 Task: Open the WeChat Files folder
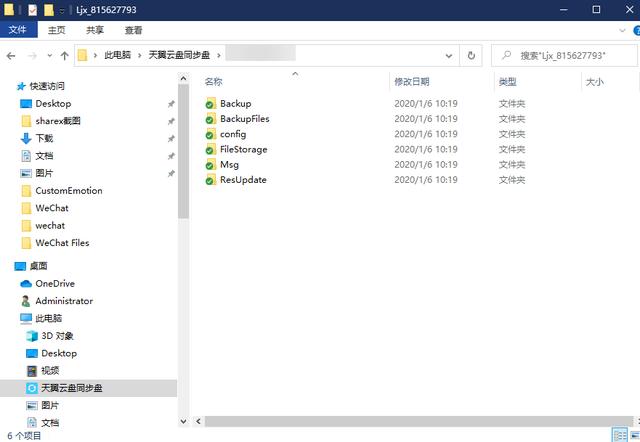(62, 243)
